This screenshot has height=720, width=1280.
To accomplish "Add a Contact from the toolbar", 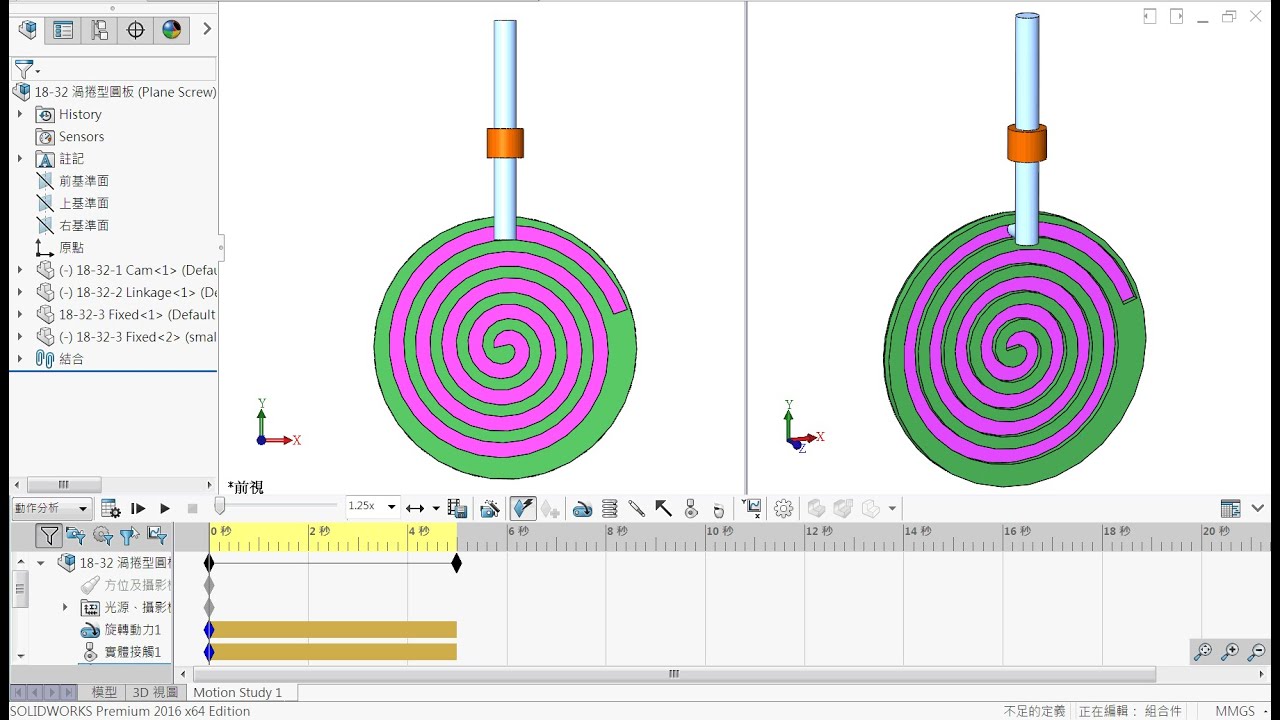I will point(690,508).
